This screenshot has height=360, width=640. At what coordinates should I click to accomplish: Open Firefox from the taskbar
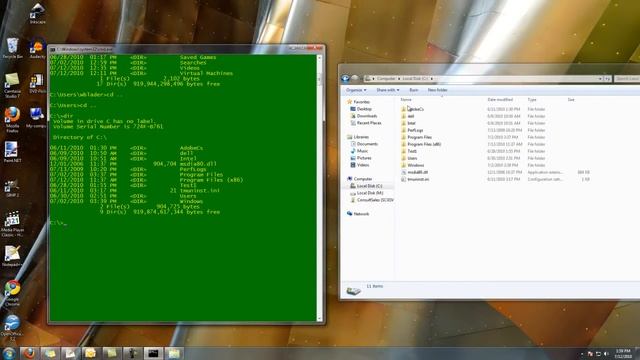[29, 353]
